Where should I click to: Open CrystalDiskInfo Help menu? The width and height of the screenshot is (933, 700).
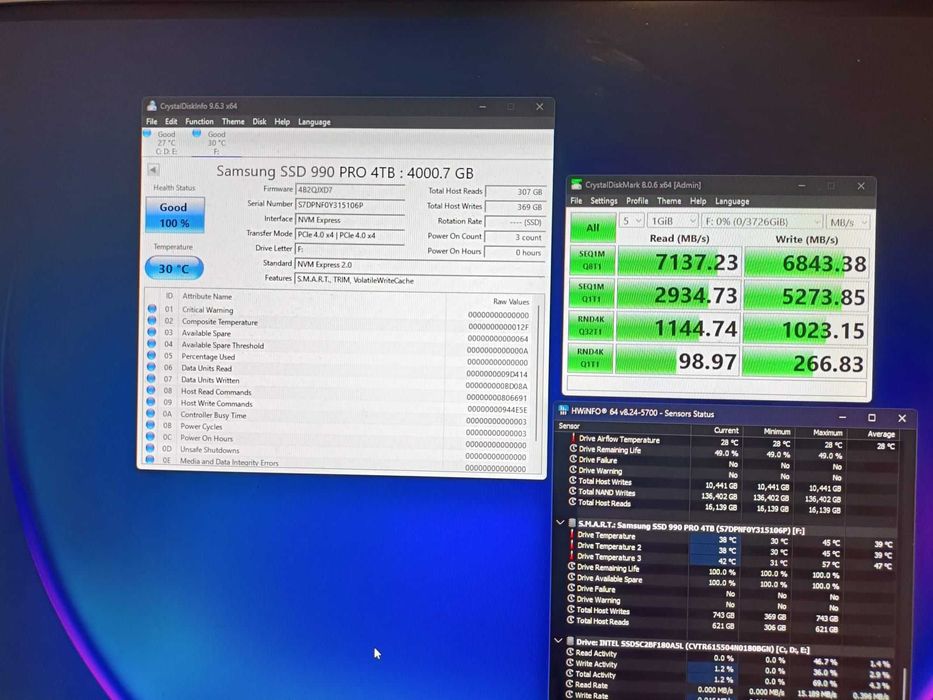point(282,121)
